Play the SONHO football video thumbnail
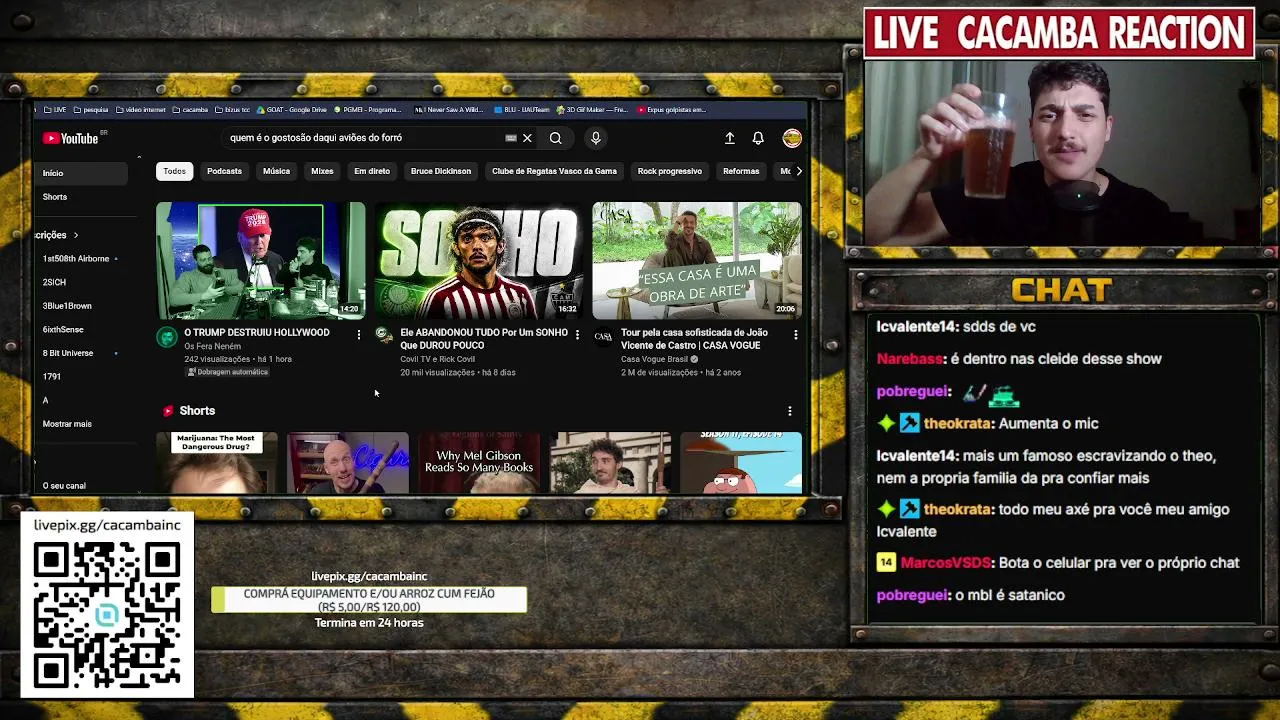 [479, 260]
